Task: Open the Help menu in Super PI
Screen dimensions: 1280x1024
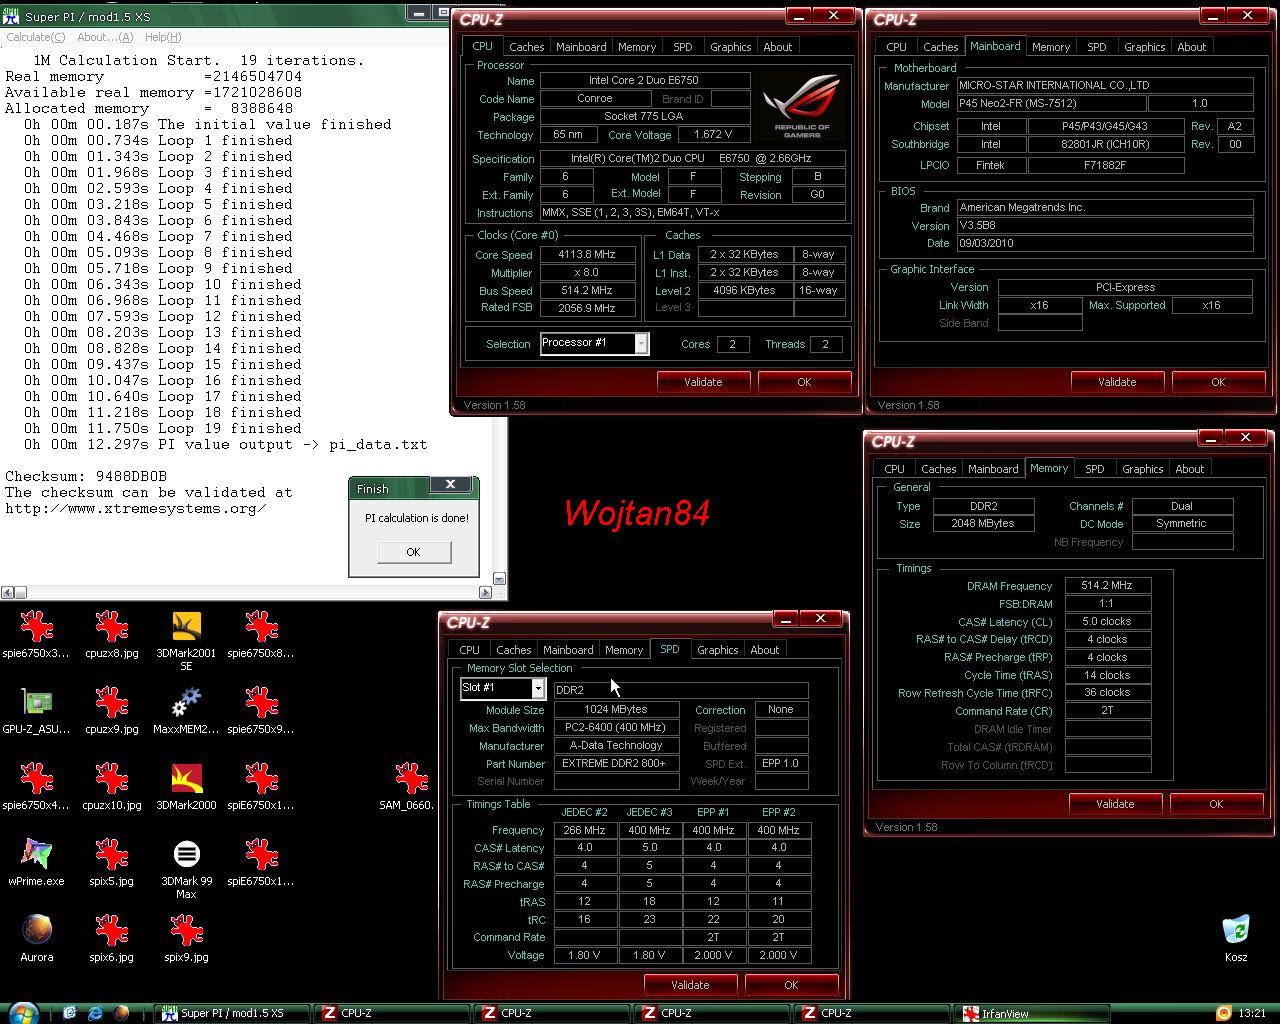Action: click(x=163, y=37)
